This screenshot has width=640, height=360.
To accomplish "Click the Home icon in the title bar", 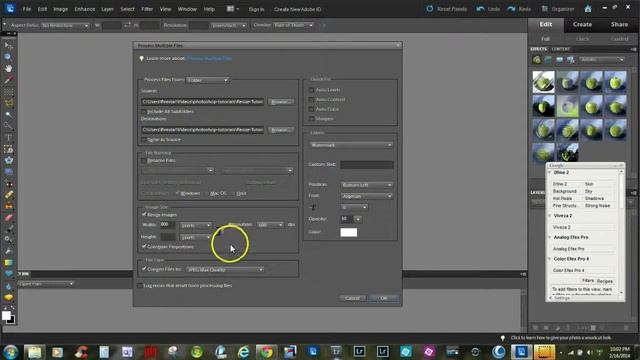I will point(588,9).
